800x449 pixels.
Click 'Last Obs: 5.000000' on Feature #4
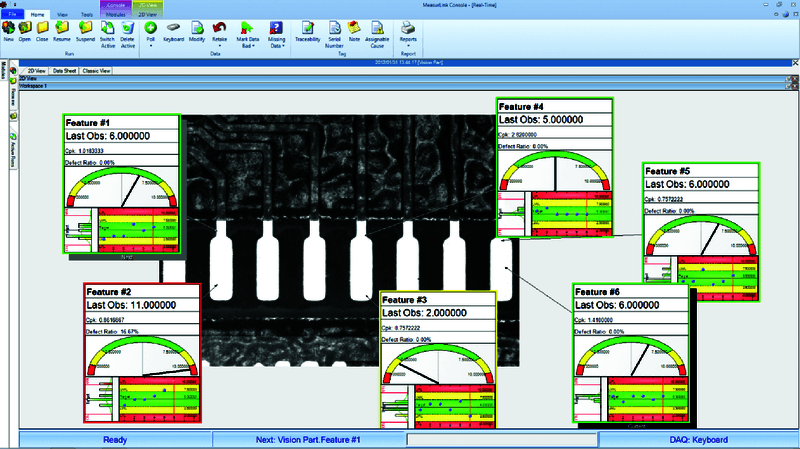(x=541, y=120)
